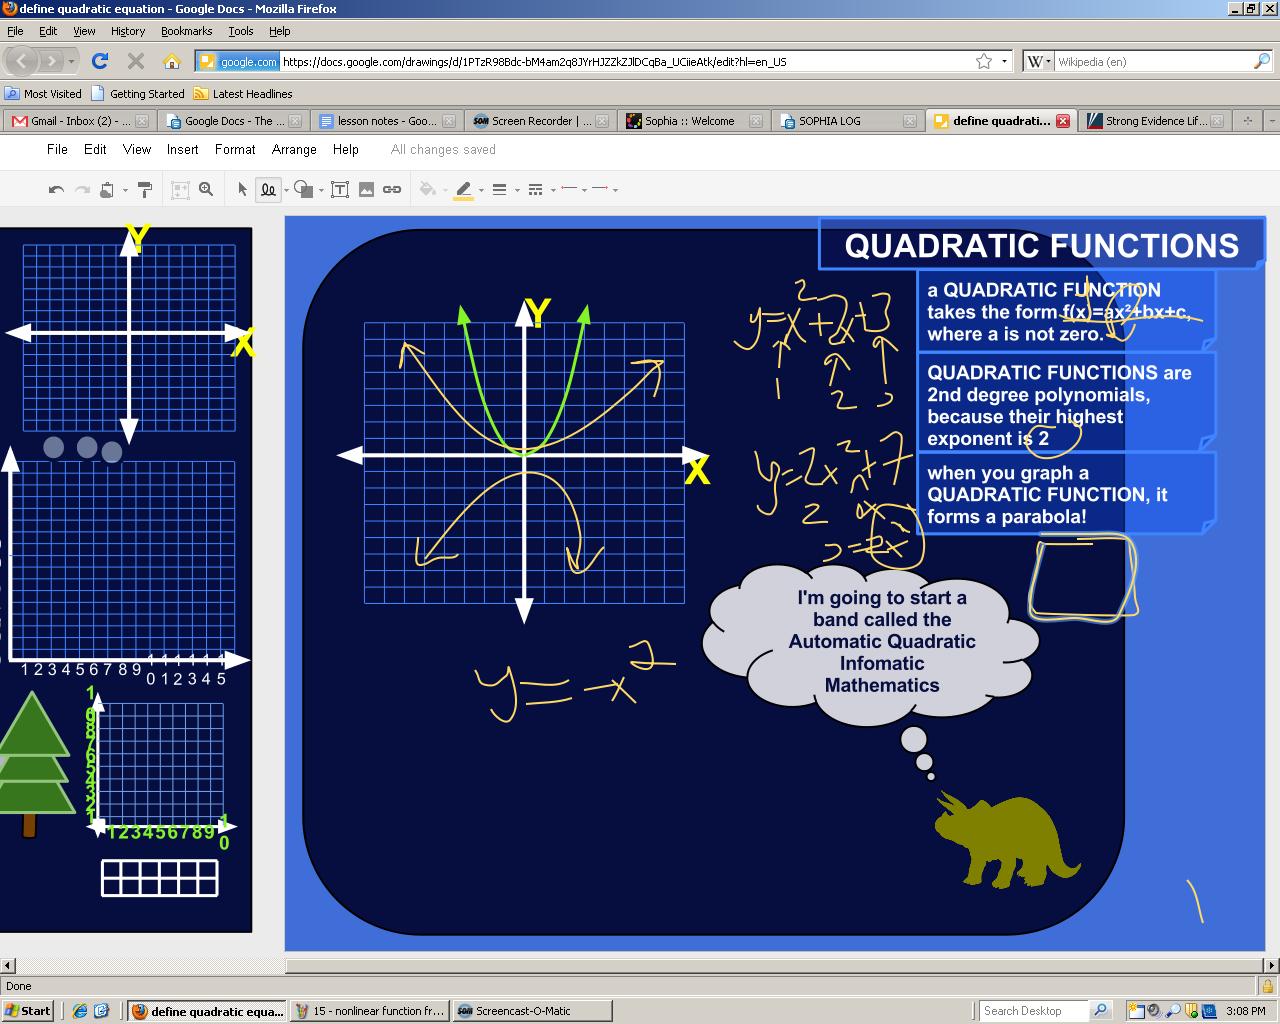Image resolution: width=1280 pixels, height=1024 pixels.
Task: Open the Most Visited bookmark
Action: (x=44, y=94)
